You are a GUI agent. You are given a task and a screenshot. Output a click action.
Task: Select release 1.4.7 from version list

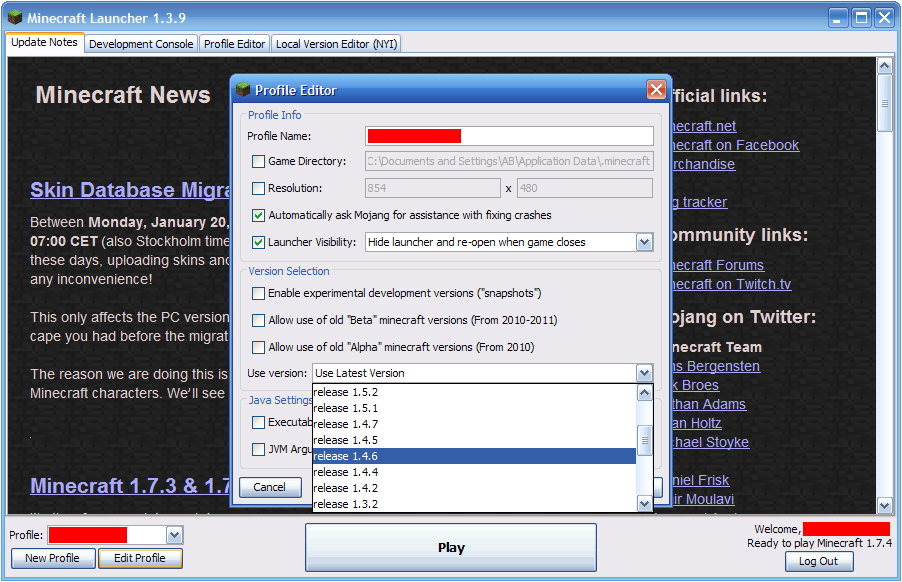[x=475, y=424]
